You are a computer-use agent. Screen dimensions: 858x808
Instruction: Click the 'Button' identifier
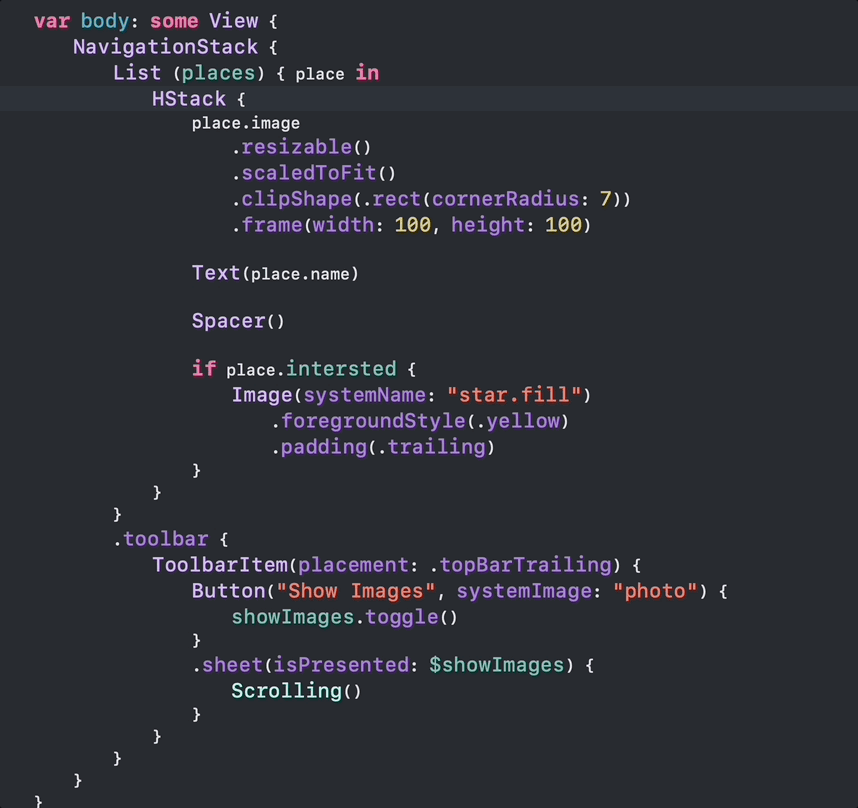pyautogui.click(x=229, y=591)
